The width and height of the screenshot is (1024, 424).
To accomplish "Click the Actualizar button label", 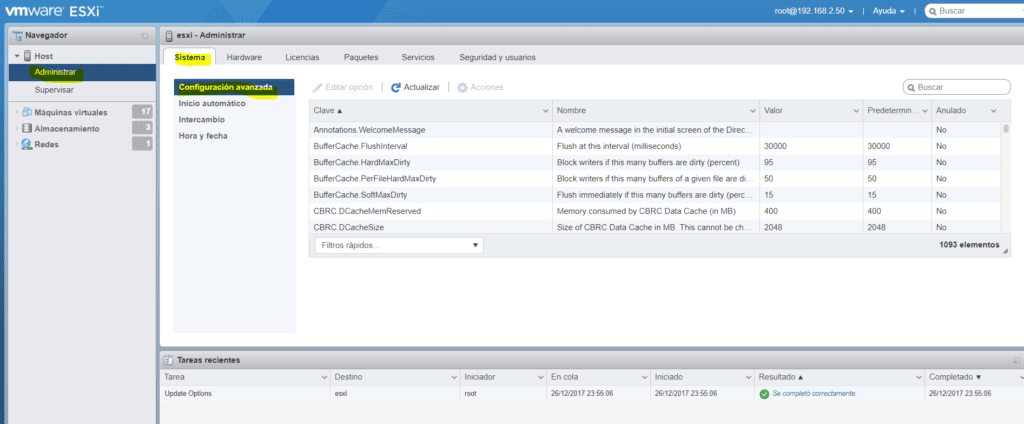I will tap(421, 87).
